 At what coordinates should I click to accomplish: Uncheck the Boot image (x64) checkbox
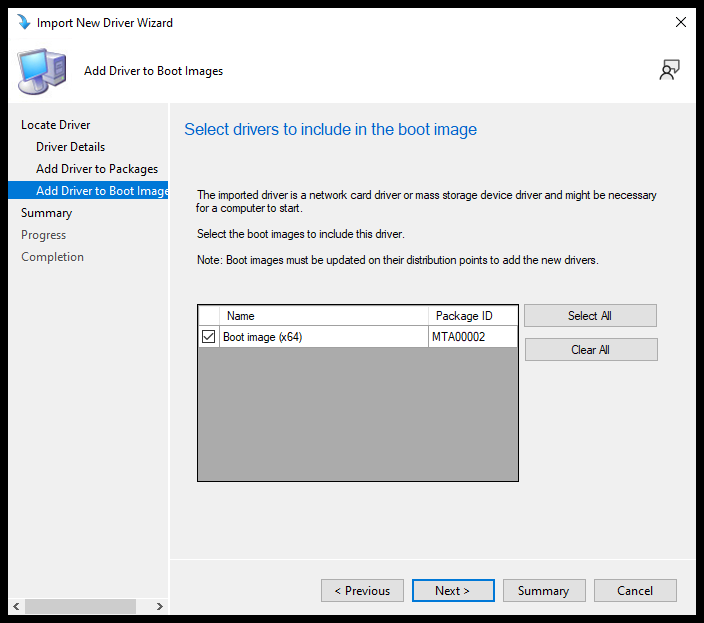coord(208,337)
